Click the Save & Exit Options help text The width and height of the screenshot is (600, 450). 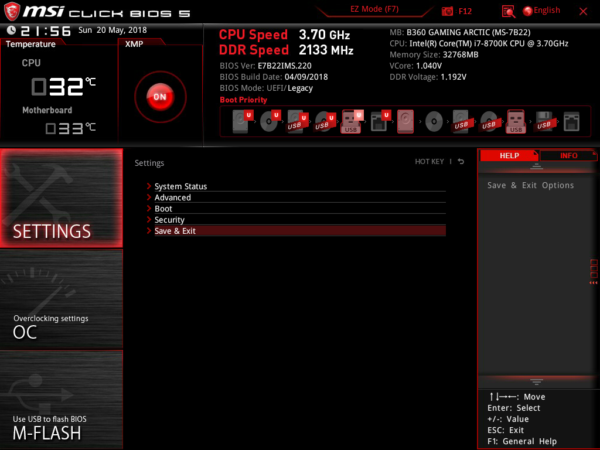(x=530, y=185)
